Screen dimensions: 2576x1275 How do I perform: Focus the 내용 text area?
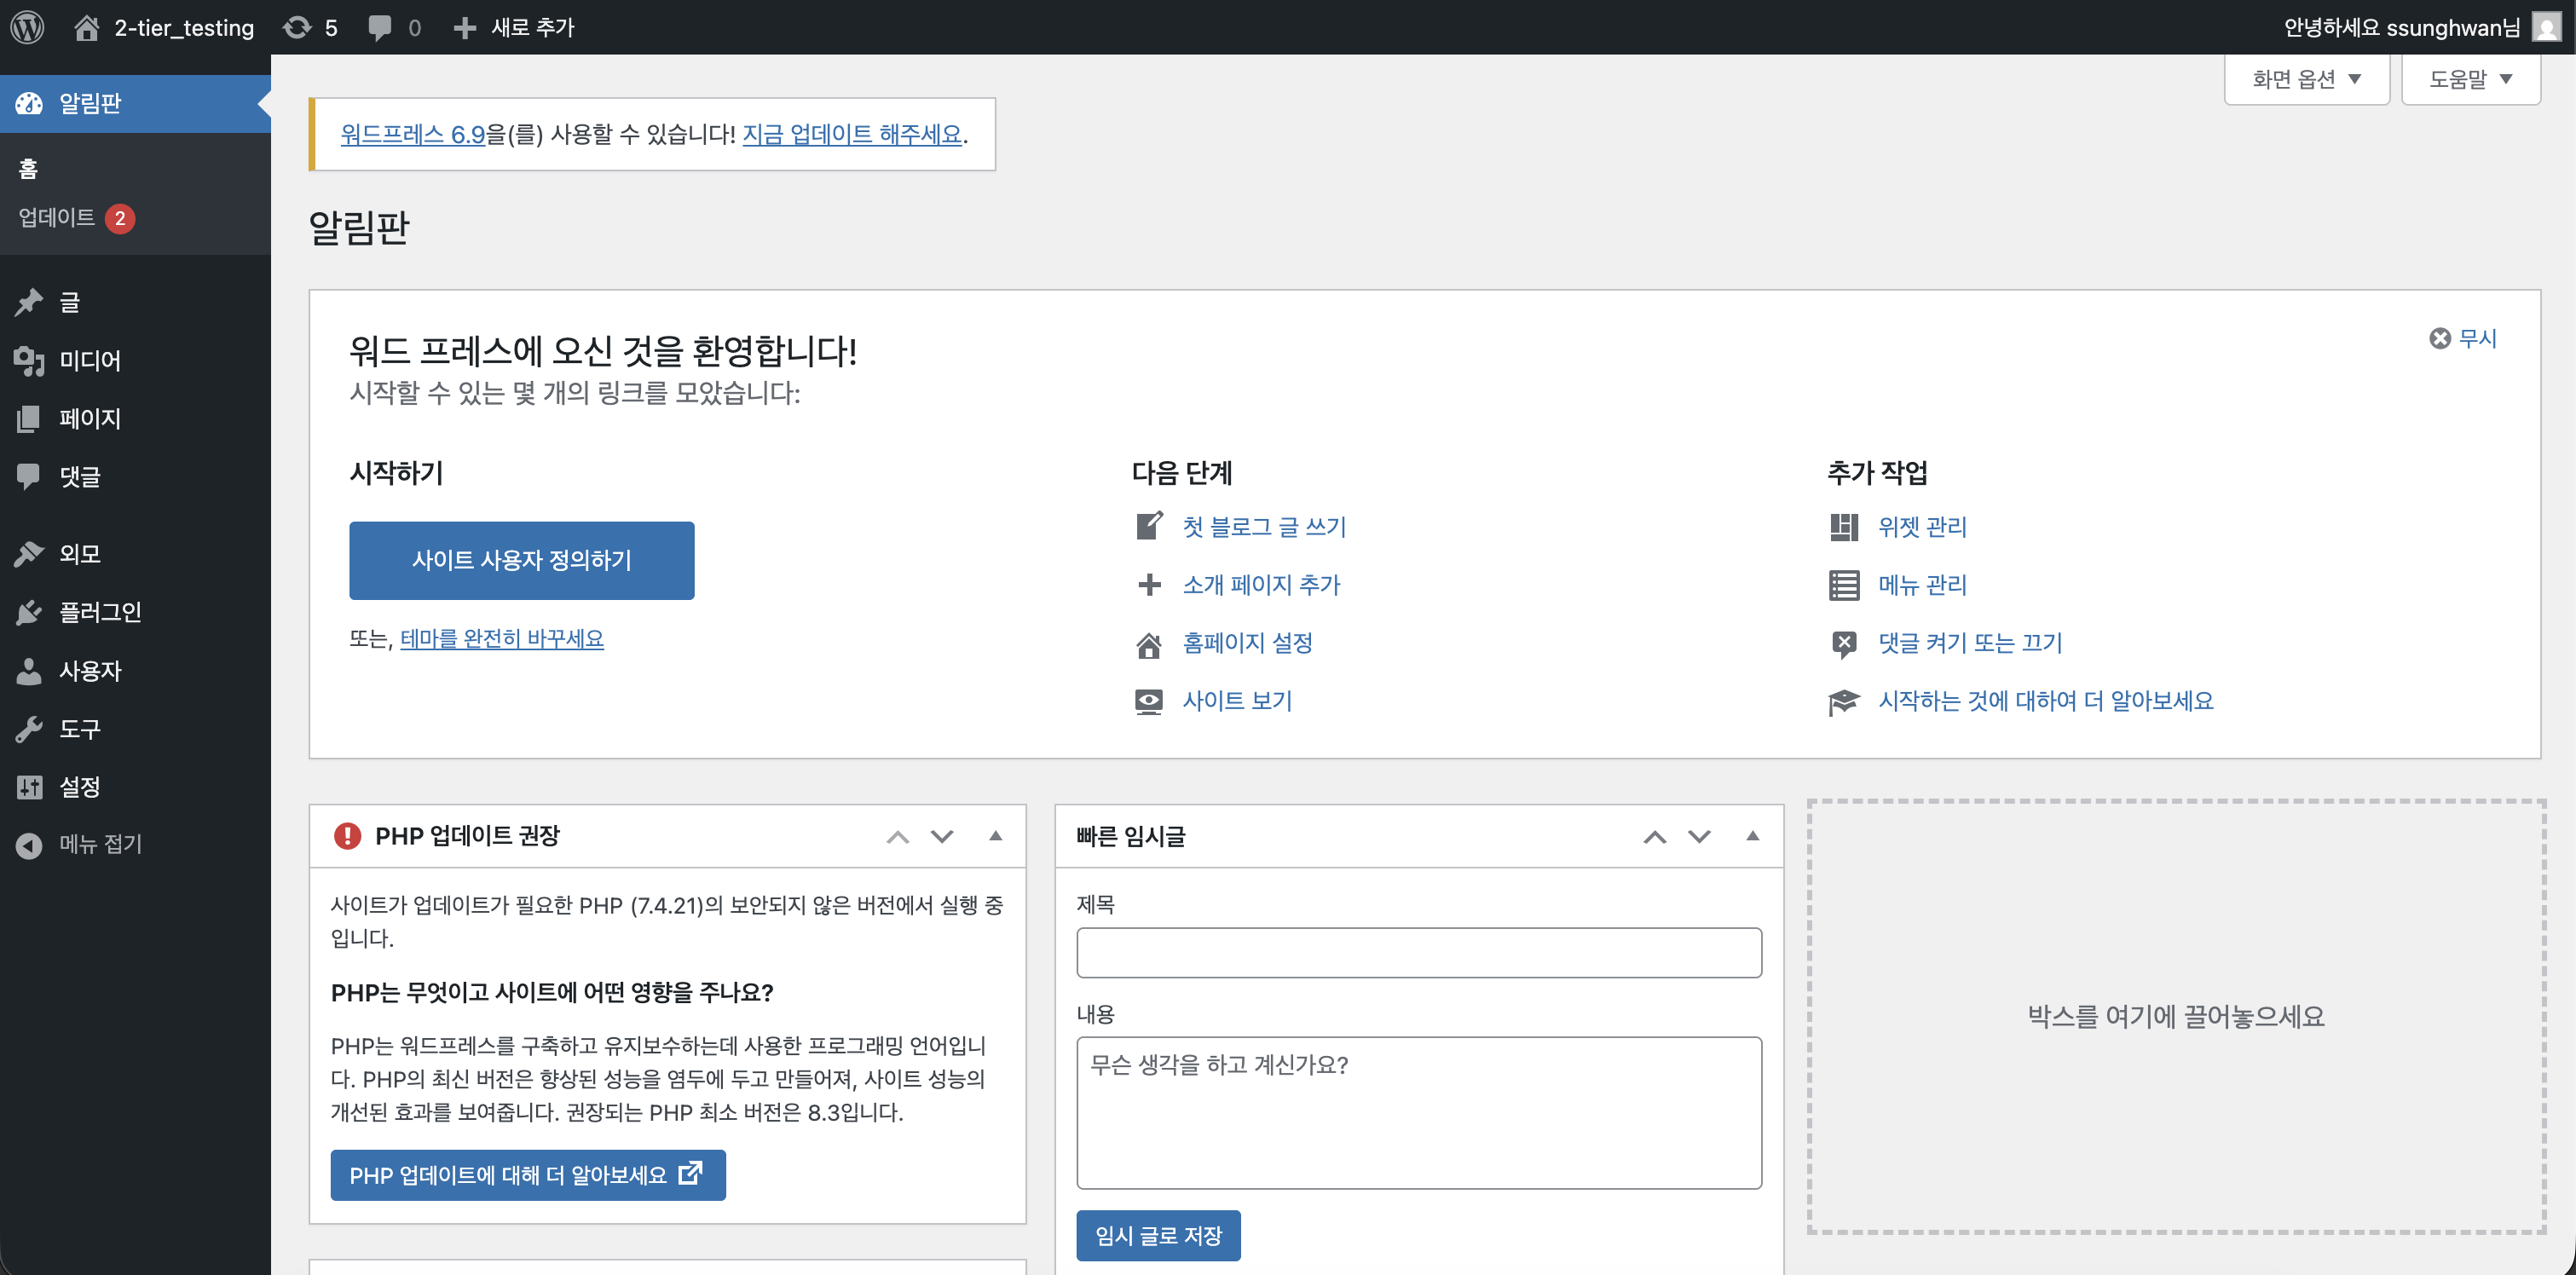1419,1113
